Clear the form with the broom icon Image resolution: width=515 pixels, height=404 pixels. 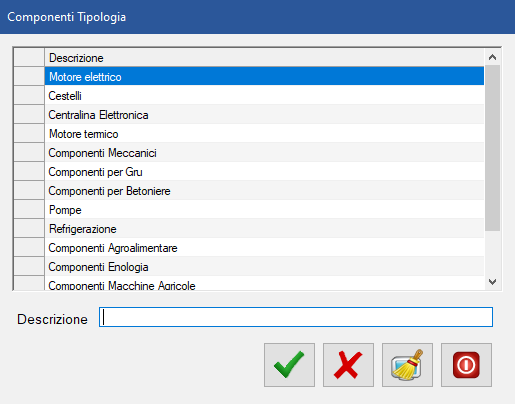pyautogui.click(x=407, y=365)
